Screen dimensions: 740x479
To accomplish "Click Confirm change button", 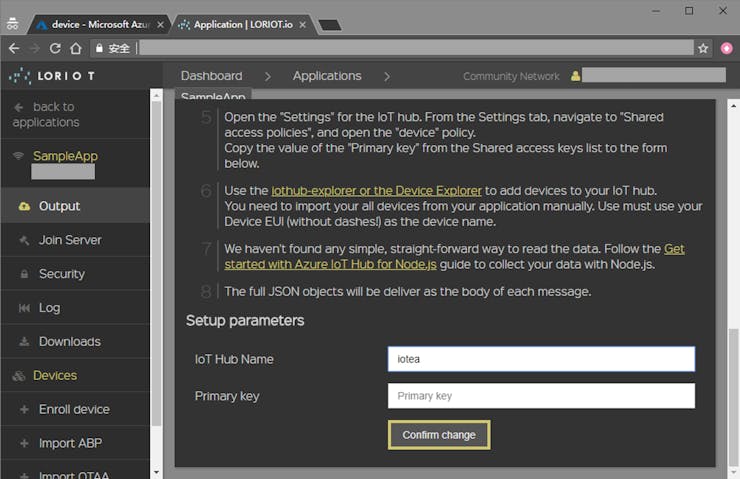I will pyautogui.click(x=439, y=435).
